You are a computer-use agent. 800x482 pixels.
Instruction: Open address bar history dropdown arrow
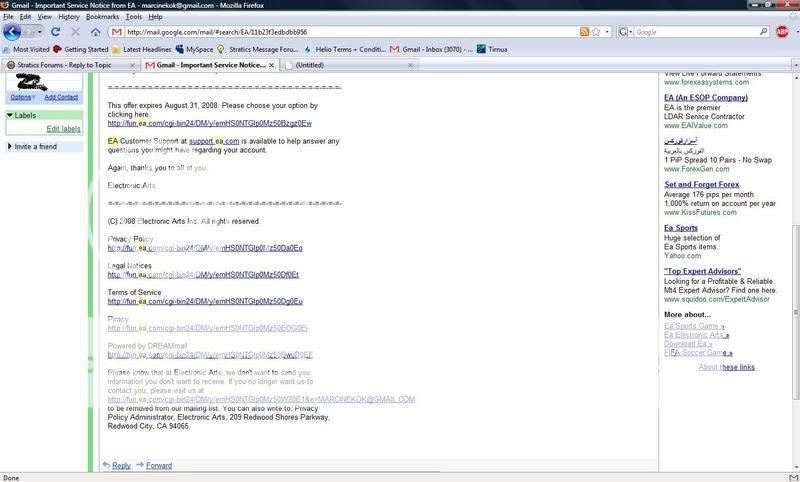[607, 32]
